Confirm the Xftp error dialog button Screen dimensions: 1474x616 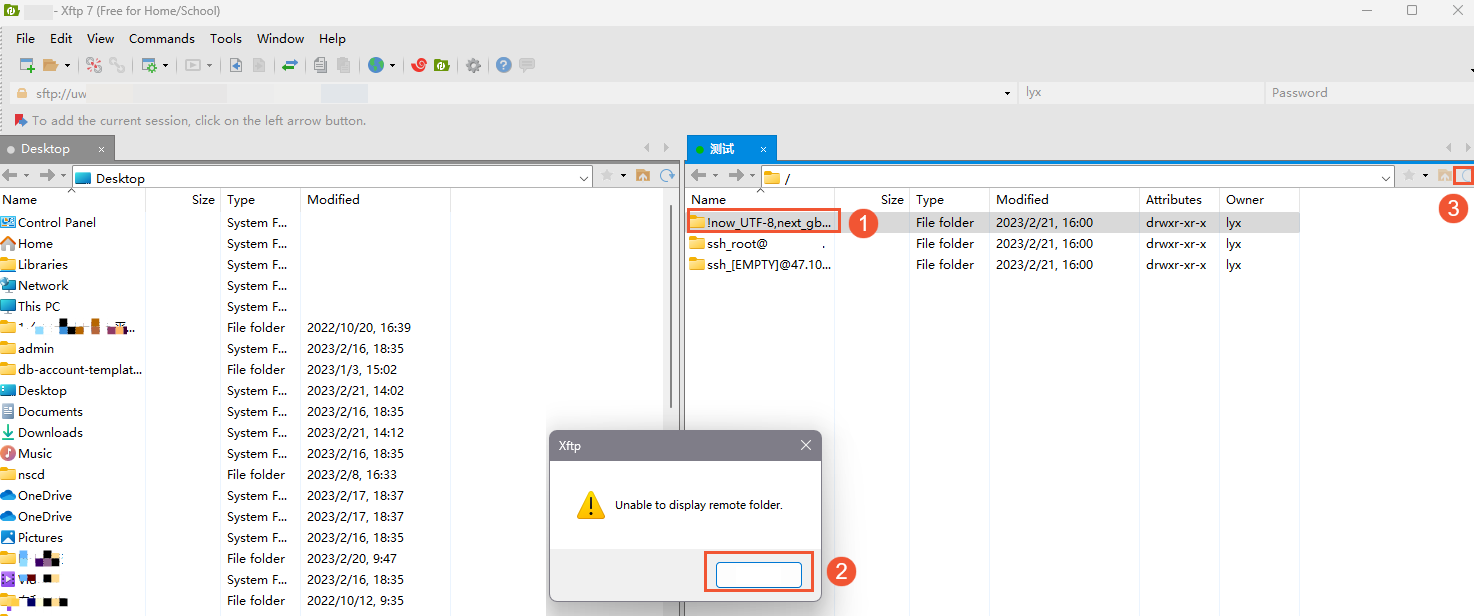coord(758,575)
